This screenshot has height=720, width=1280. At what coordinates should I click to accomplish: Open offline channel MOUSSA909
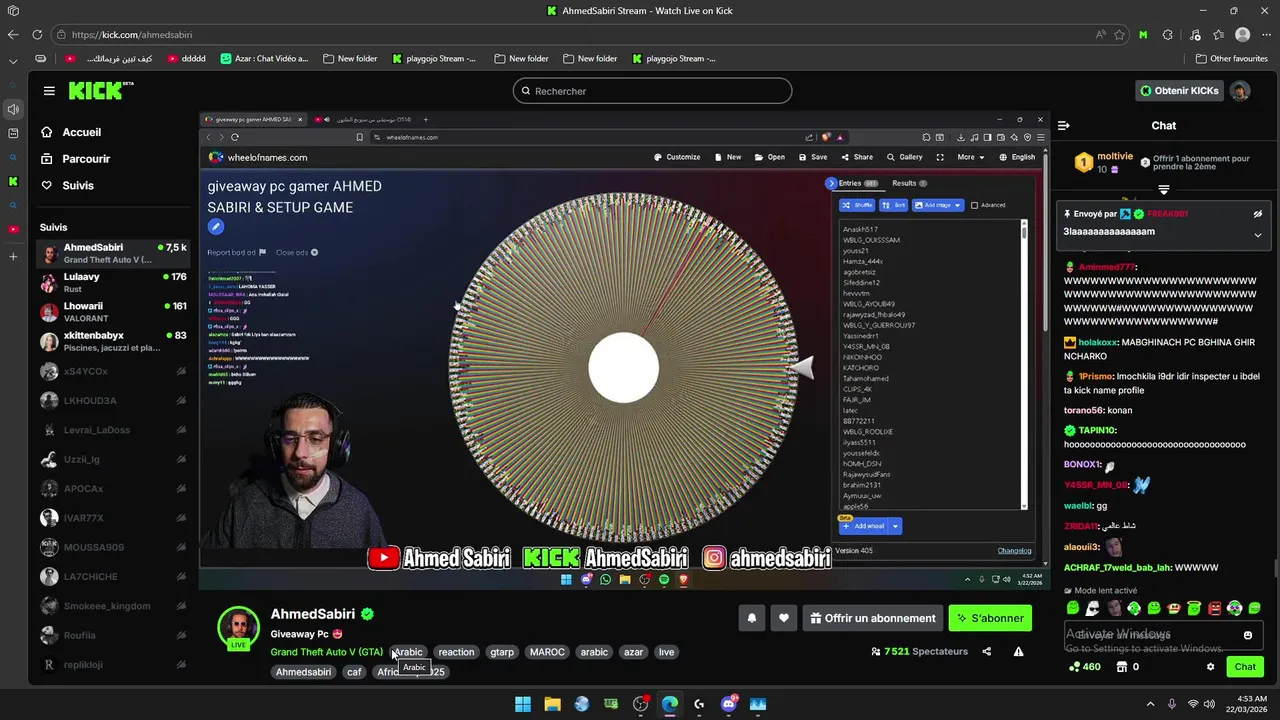[x=113, y=547]
